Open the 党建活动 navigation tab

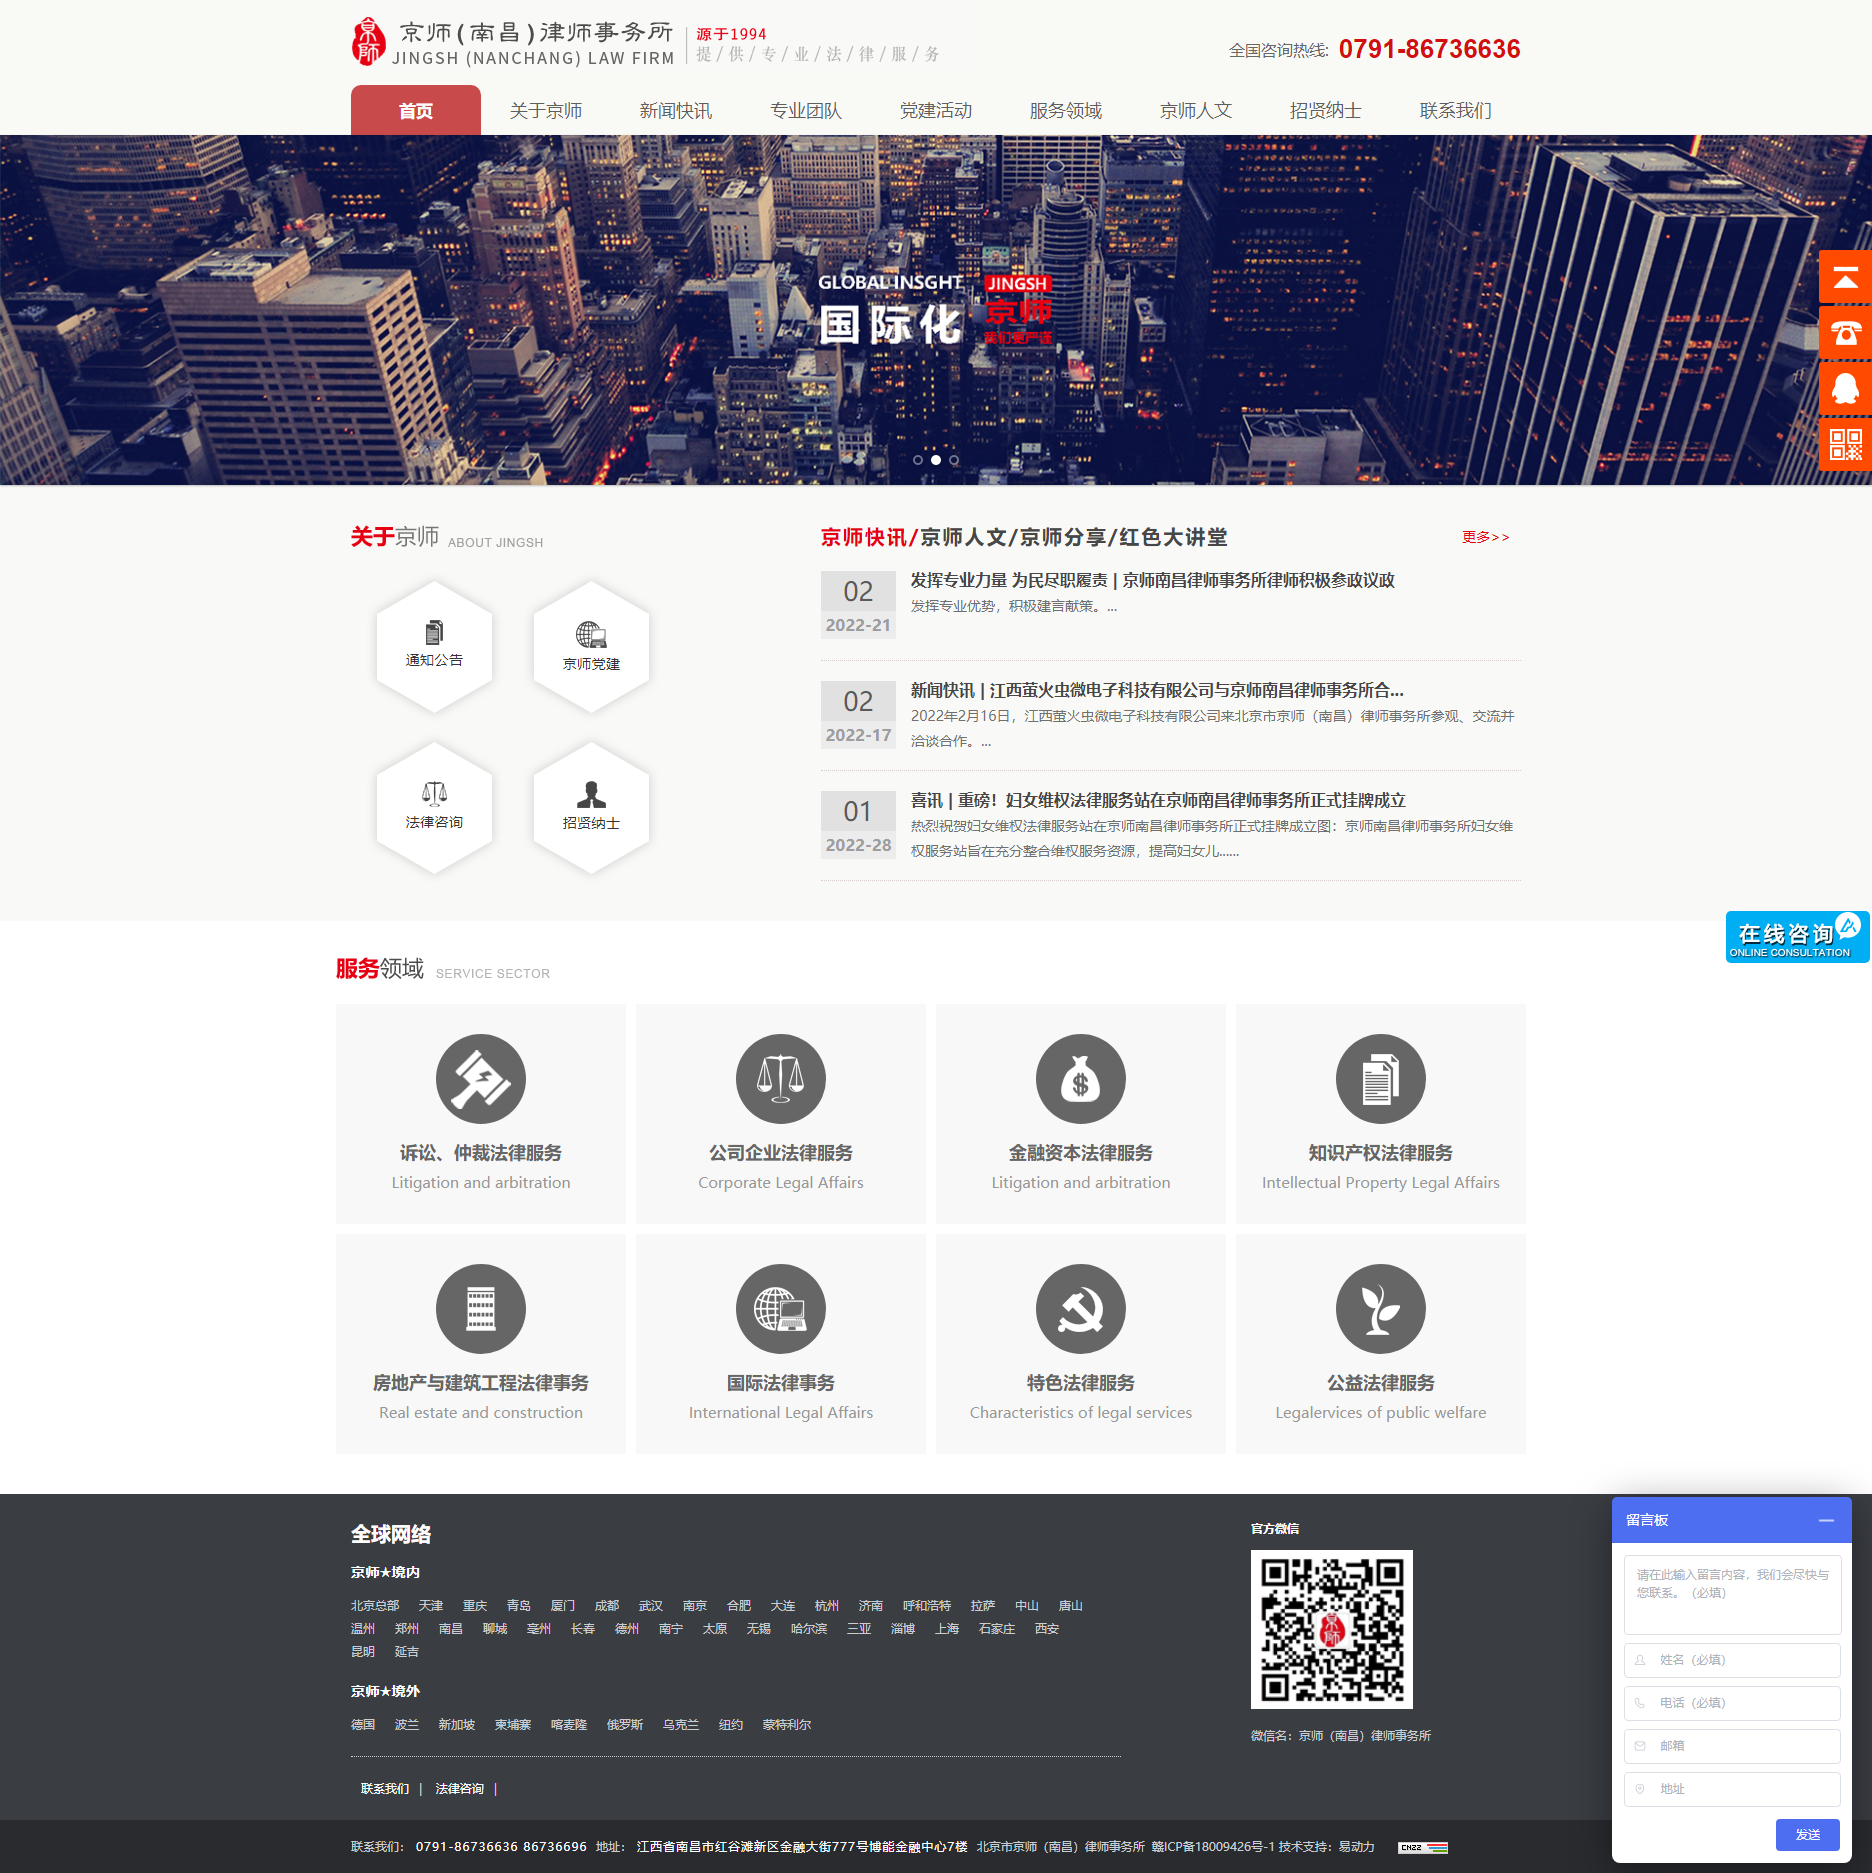click(x=935, y=111)
